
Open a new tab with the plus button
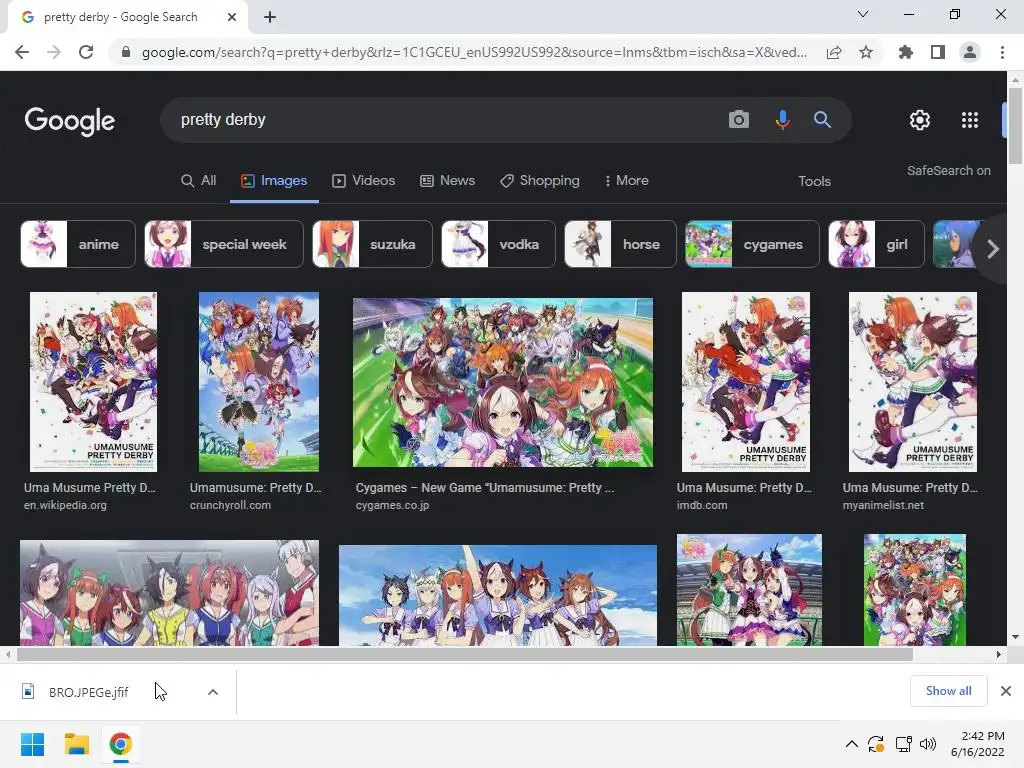pos(270,17)
